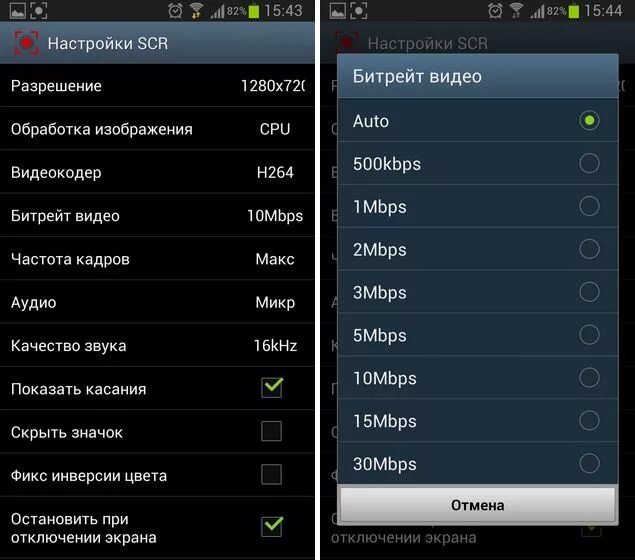Tap the screen capture icon in left status bar
Viewport: 635px width, 560px height.
[x=38, y=11]
